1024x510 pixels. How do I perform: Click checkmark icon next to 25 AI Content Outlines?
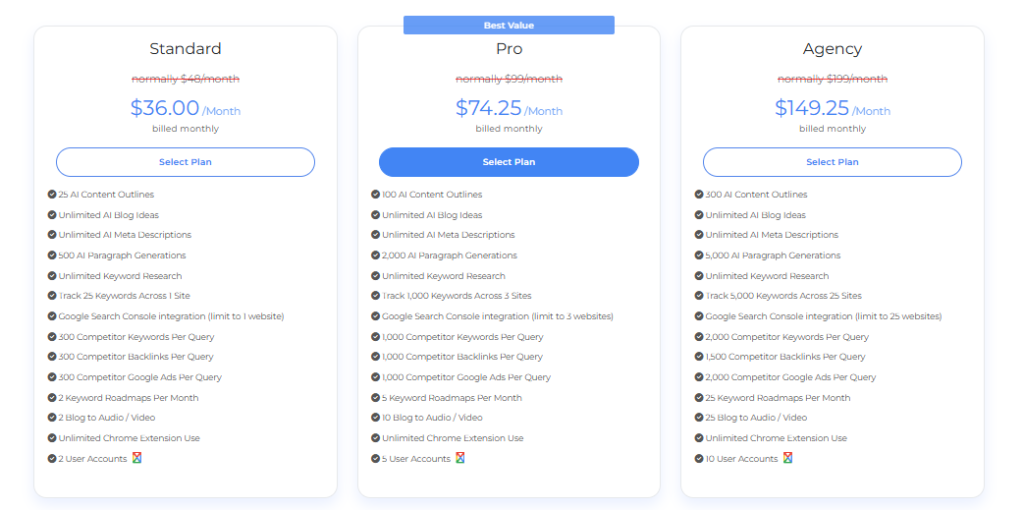[52, 194]
